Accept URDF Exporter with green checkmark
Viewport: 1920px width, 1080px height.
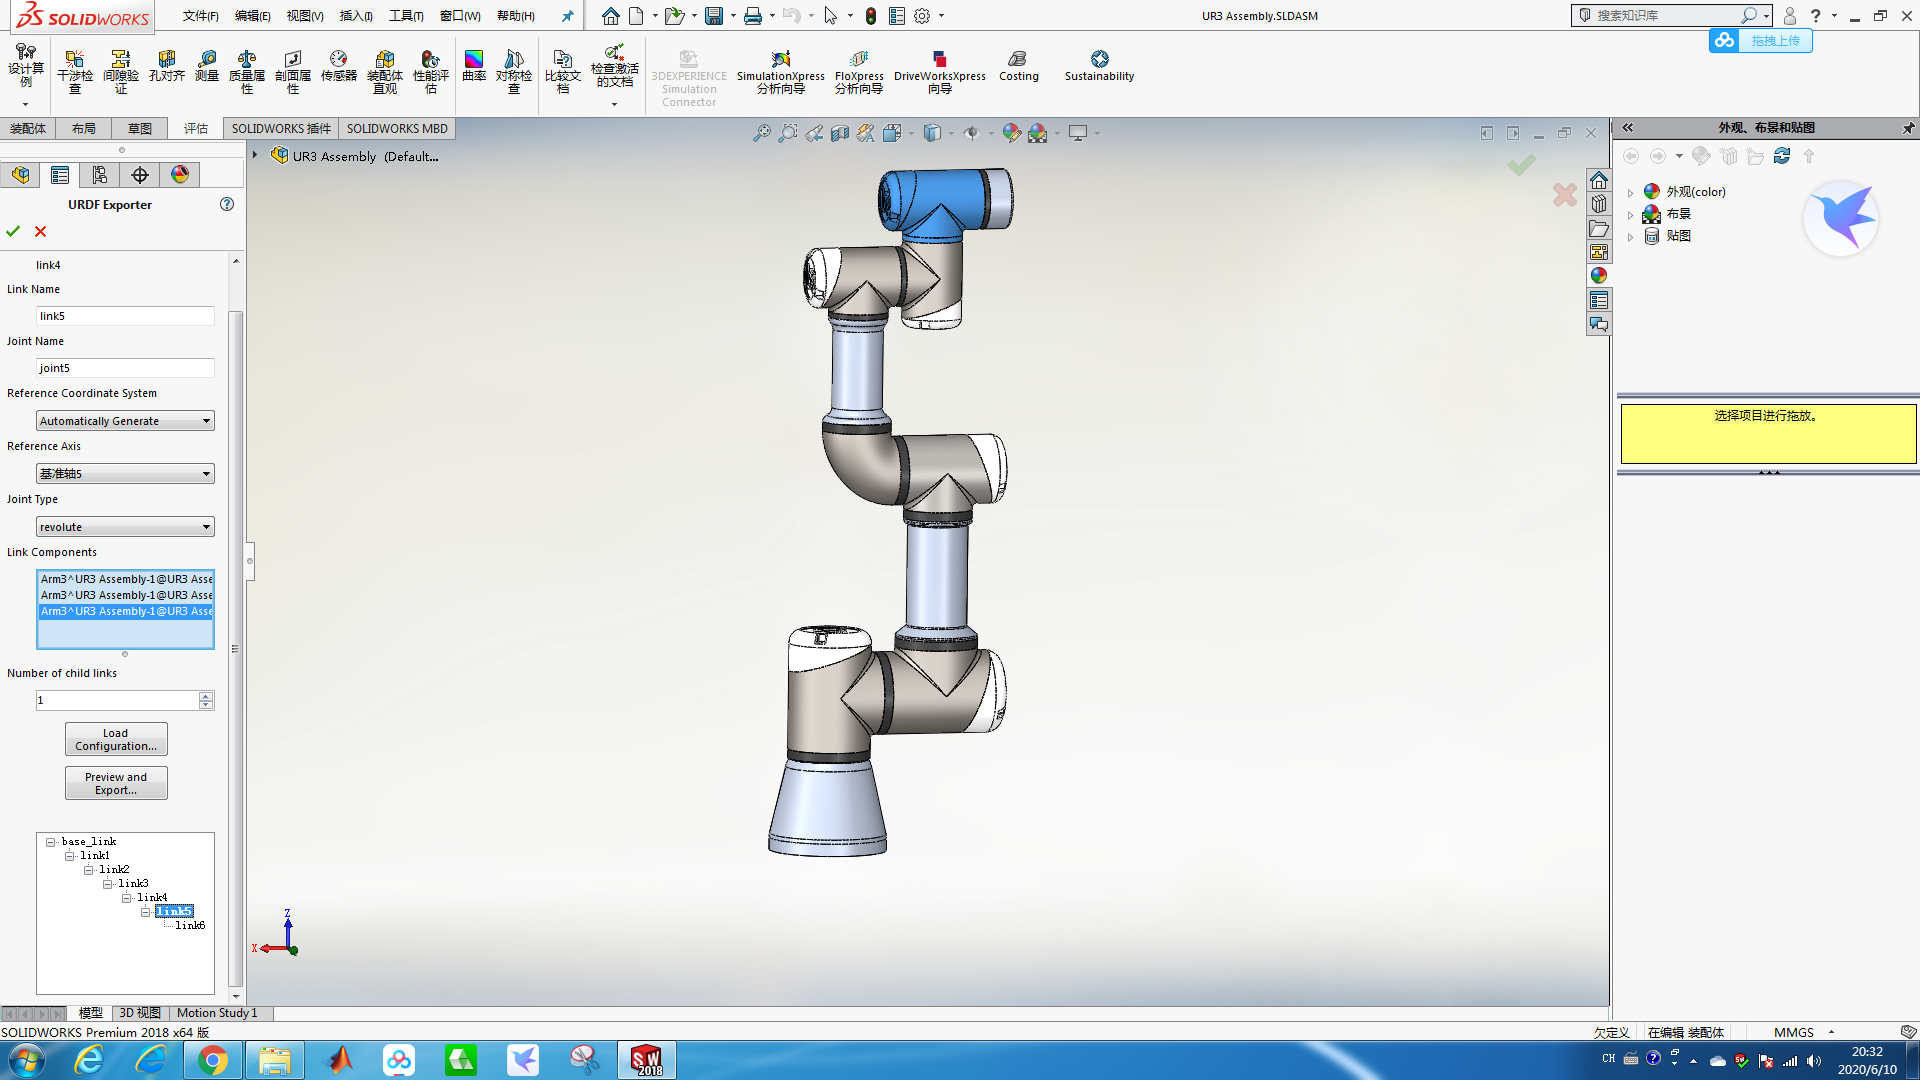tap(13, 231)
